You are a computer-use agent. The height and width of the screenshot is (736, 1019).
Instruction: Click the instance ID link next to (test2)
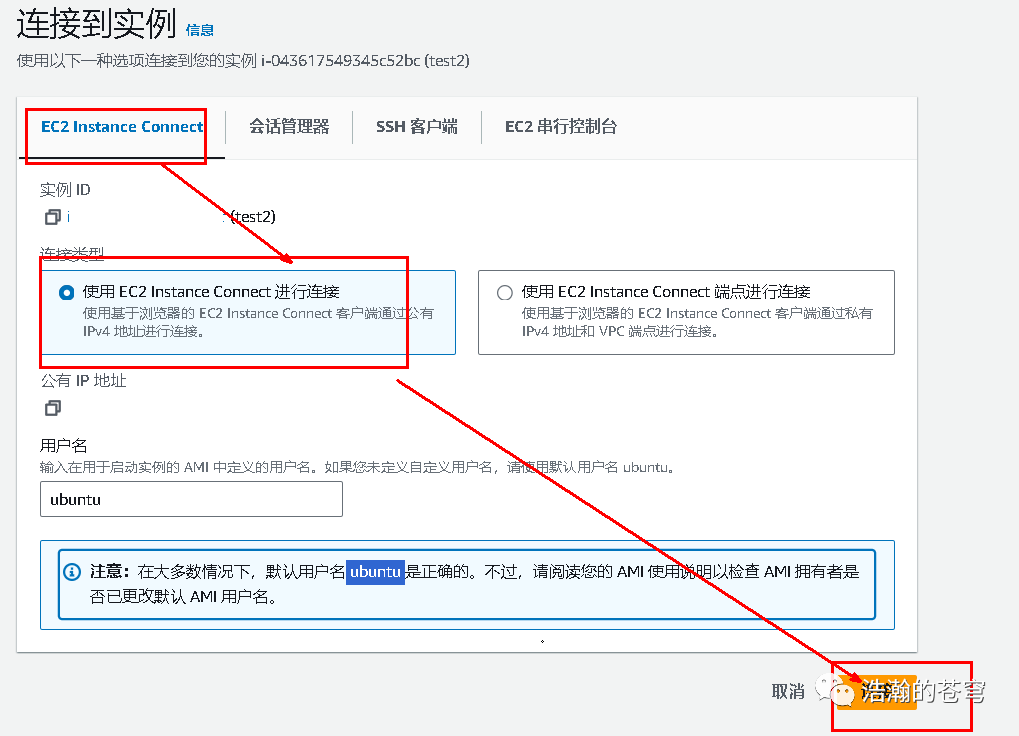68,217
